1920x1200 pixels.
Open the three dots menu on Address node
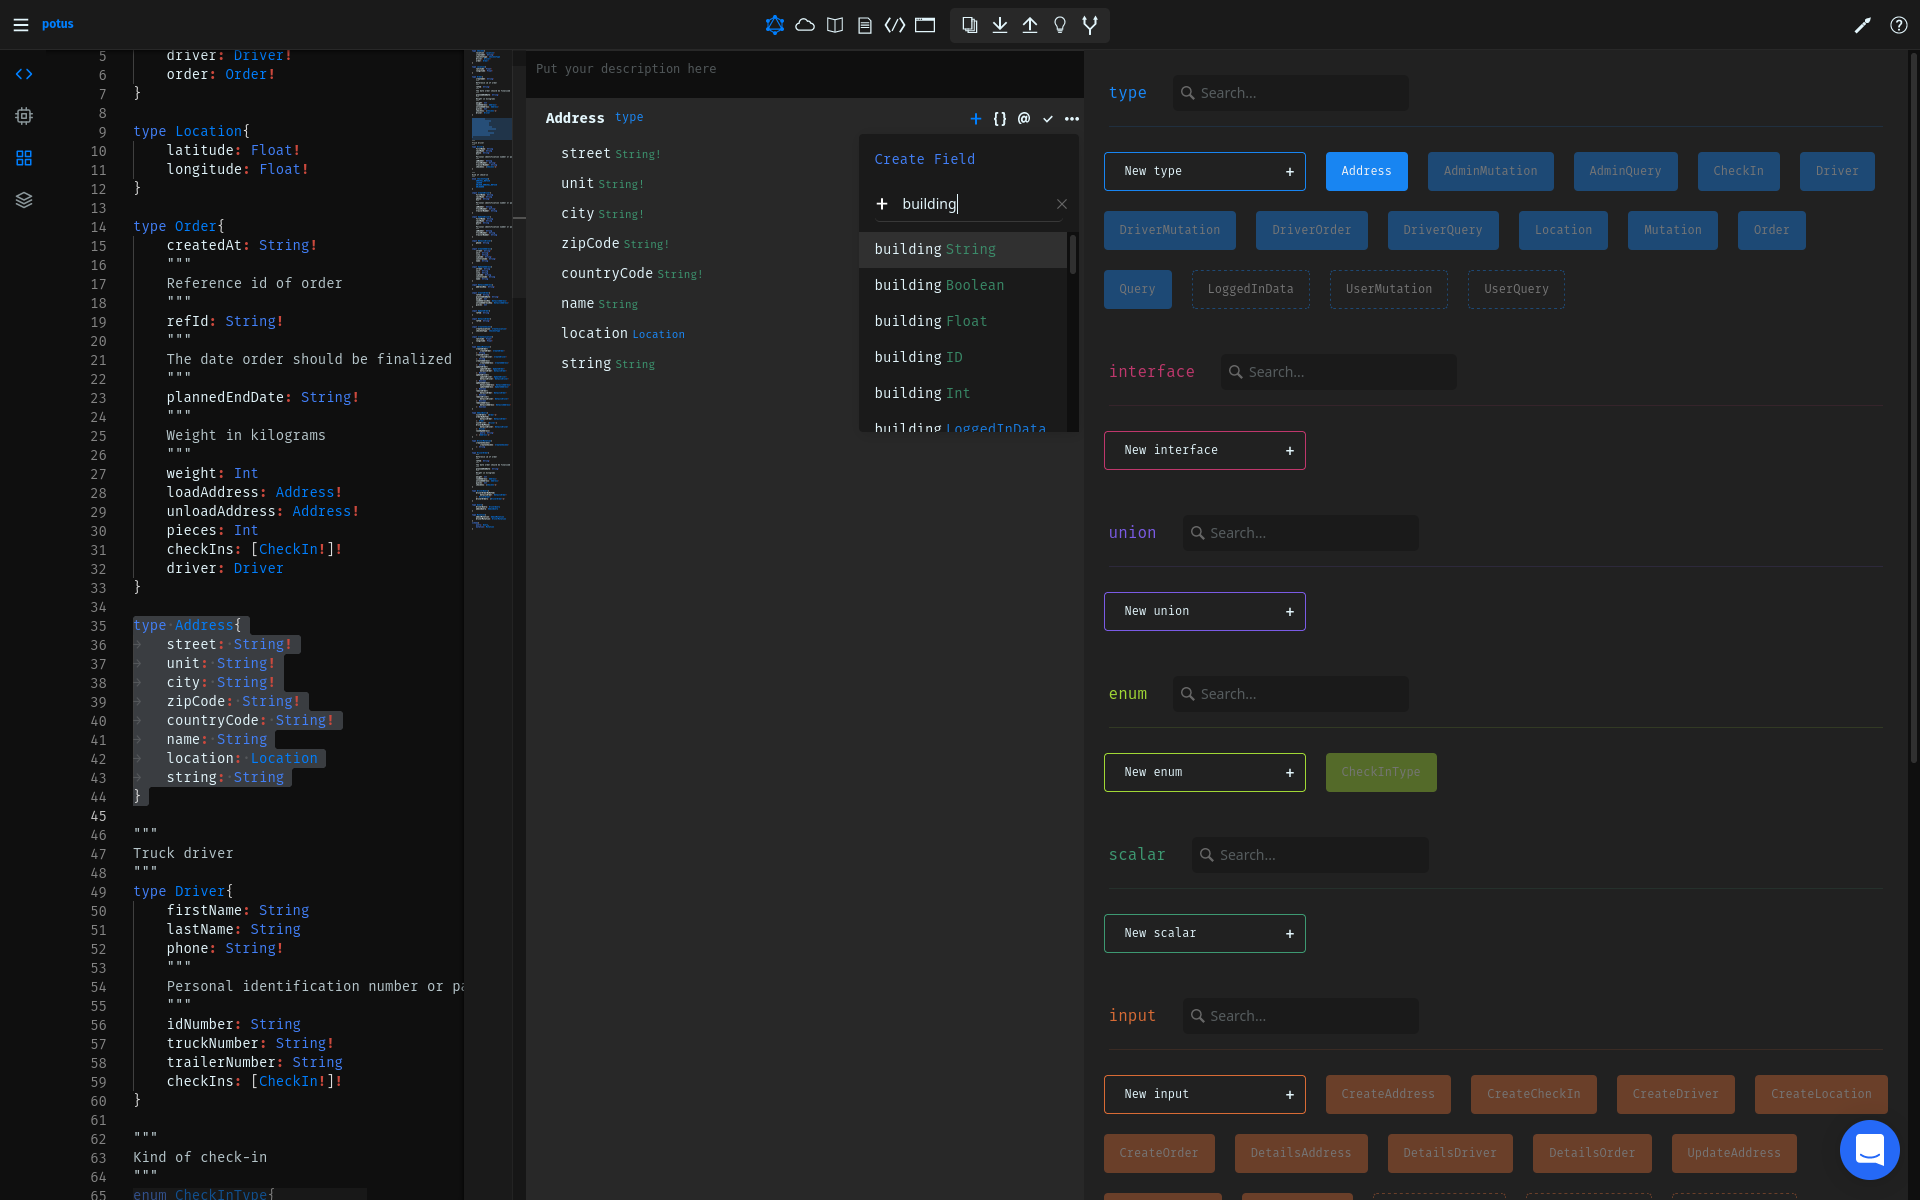coord(1072,119)
